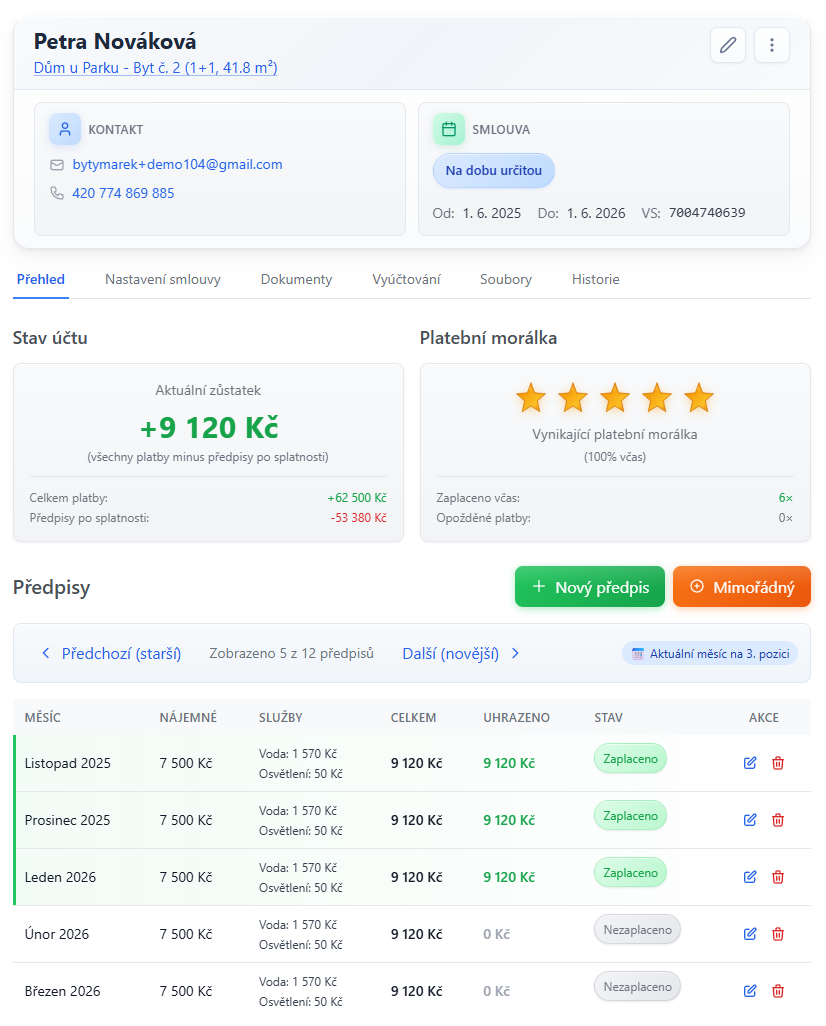This screenshot has width=826, height=1026.
Task: Delete the Březen 2026 prescription
Action: click(778, 991)
